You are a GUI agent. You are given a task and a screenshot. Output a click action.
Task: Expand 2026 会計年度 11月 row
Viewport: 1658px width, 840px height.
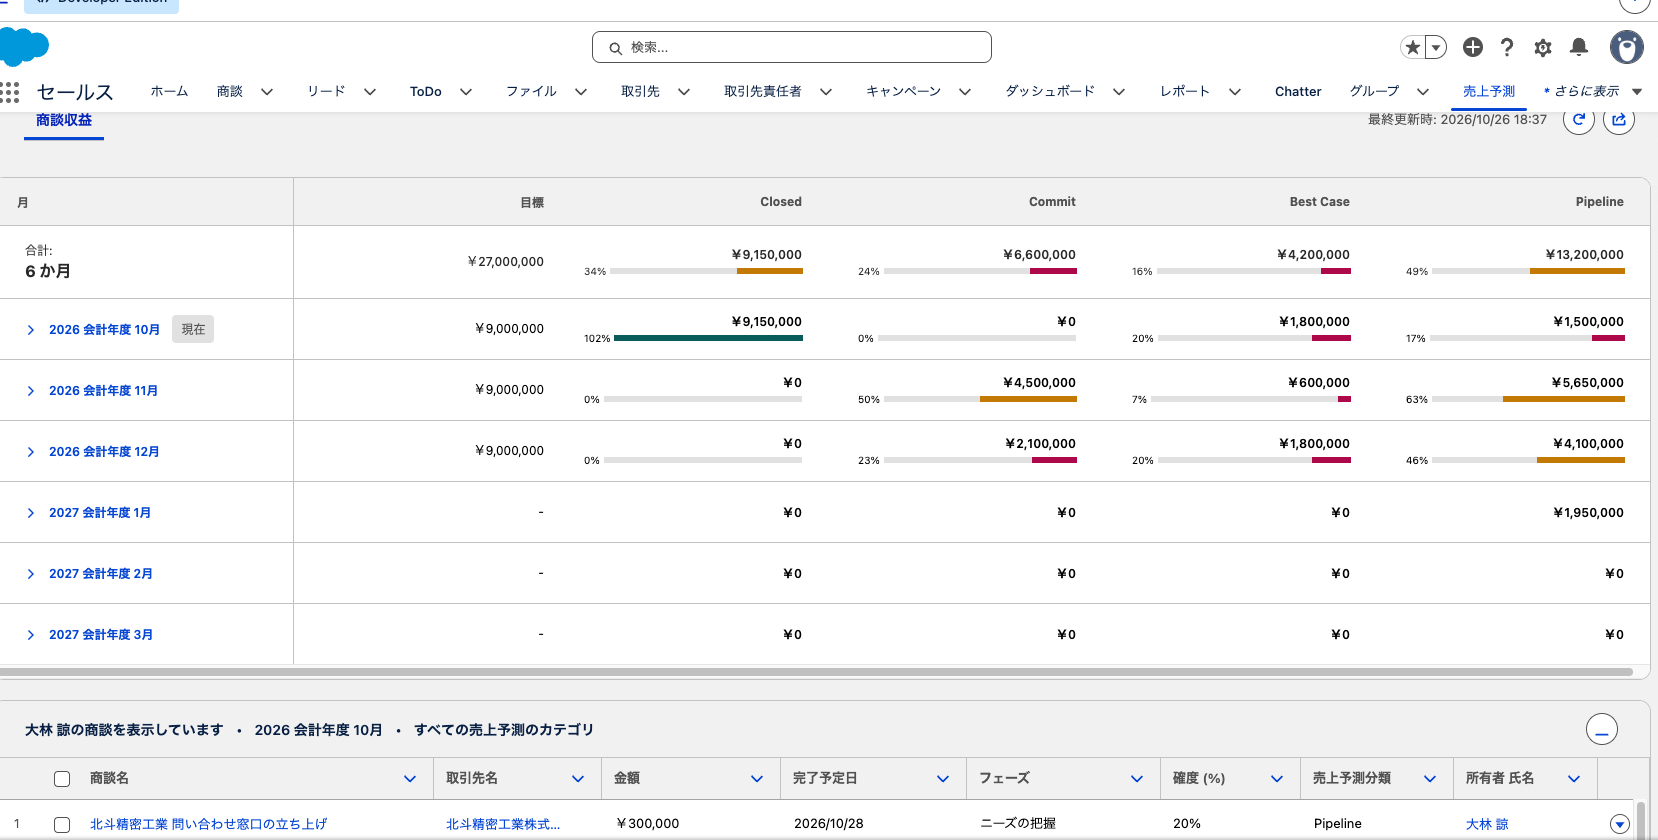(31, 391)
